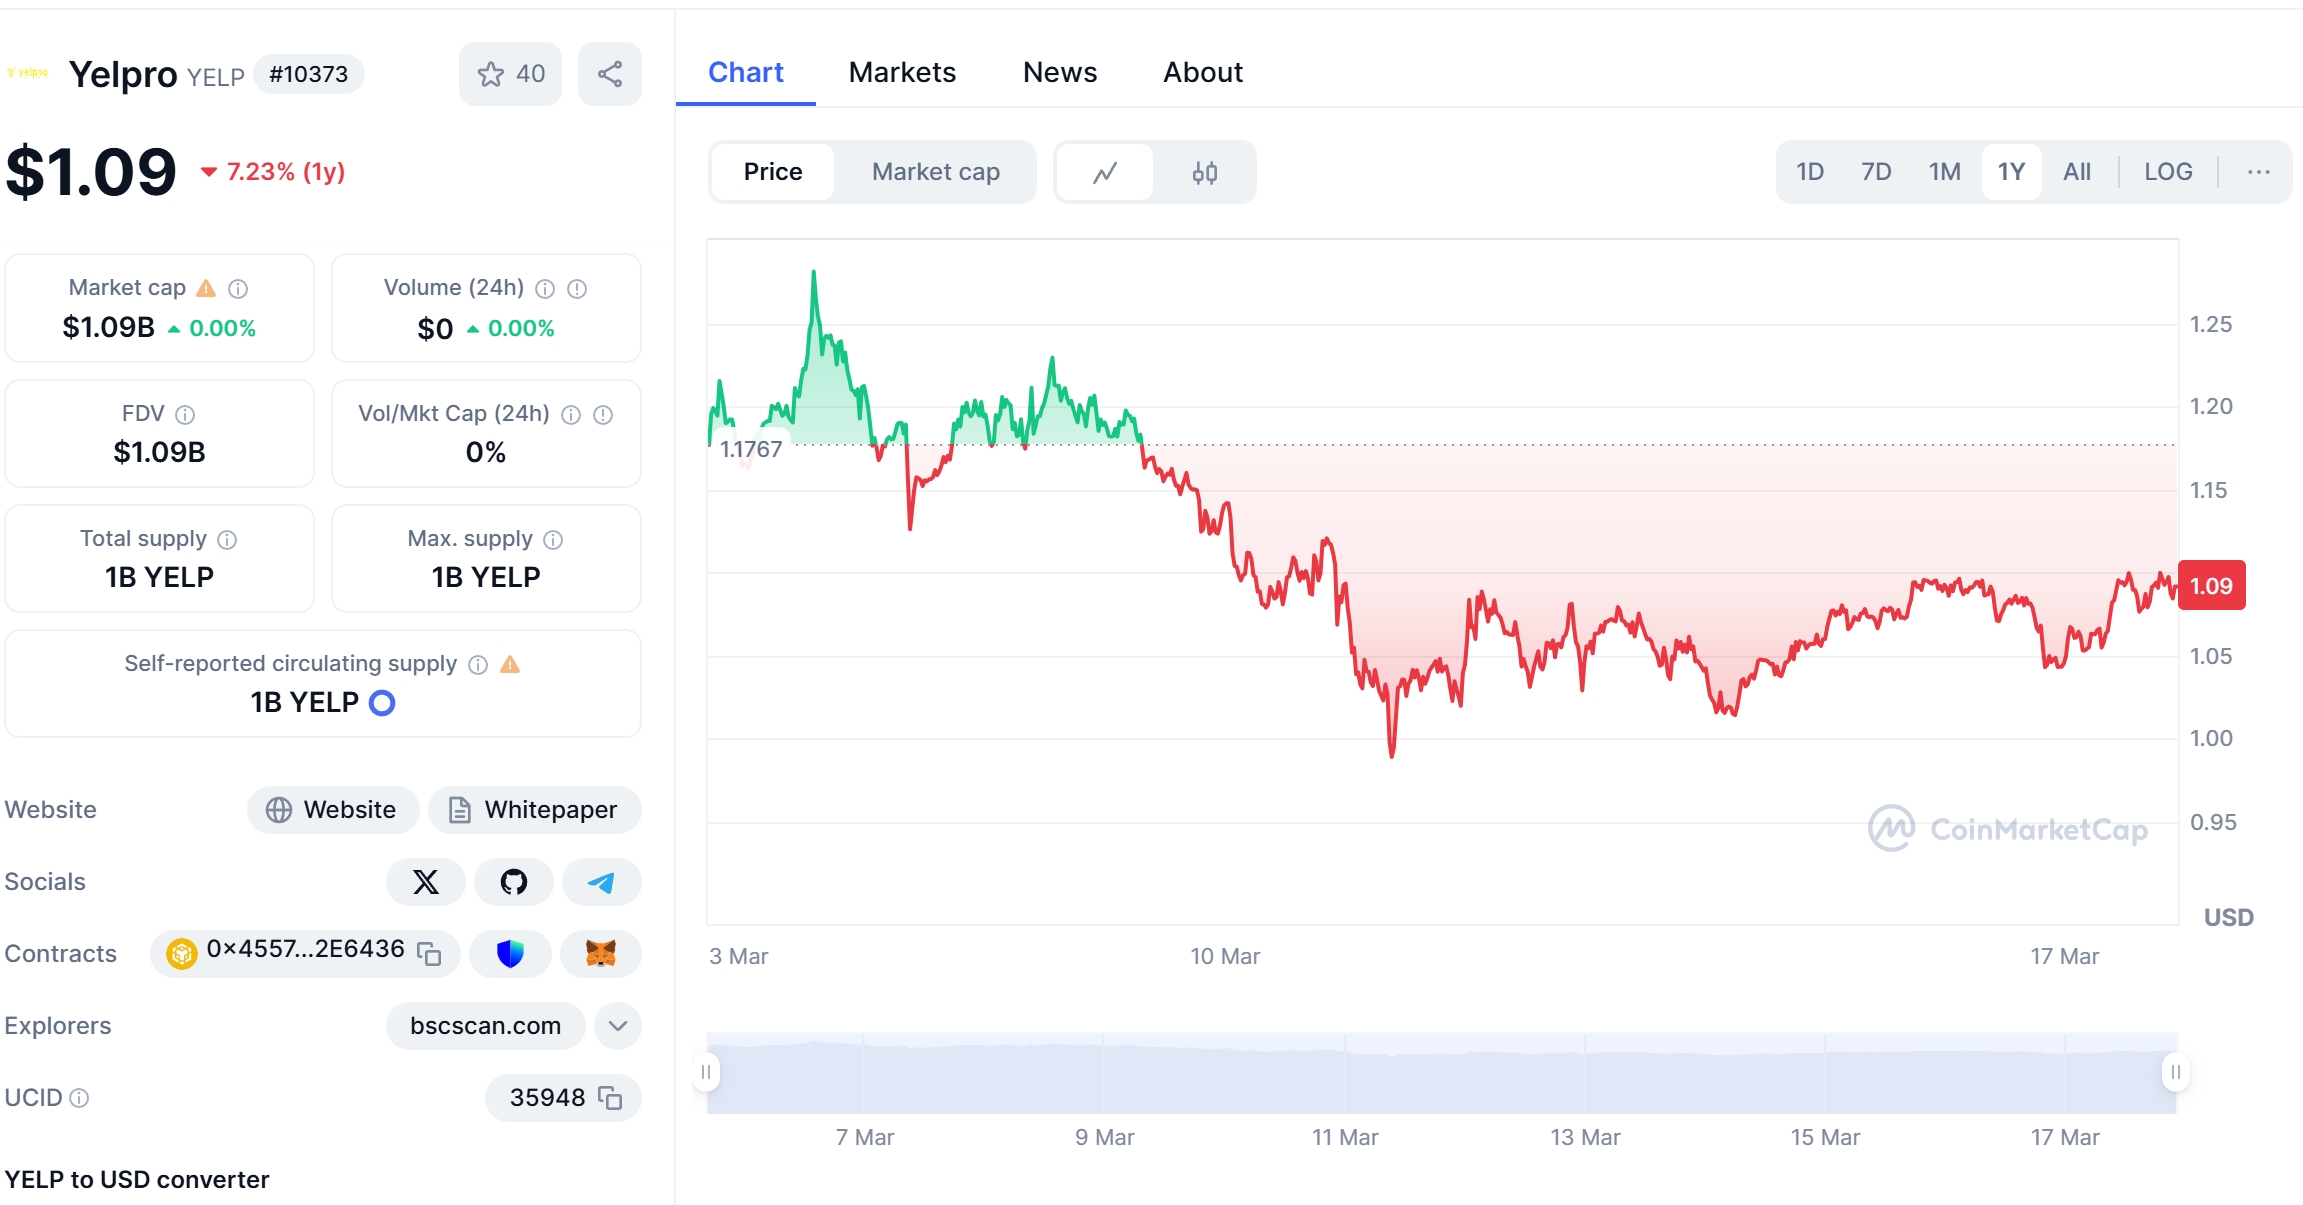Image resolution: width=2303 pixels, height=1205 pixels.
Task: Copy the contract address 0x4557...2E6436
Action: pos(429,954)
